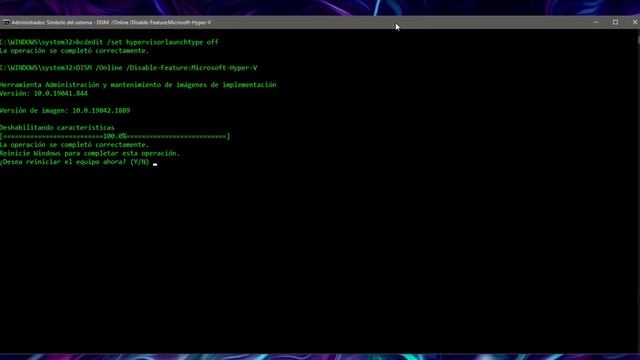Click the 'bcdedit /set hypervisorlaunchtype off' line
Image resolution: width=640 pixels, height=360 pixels.
tap(109, 42)
